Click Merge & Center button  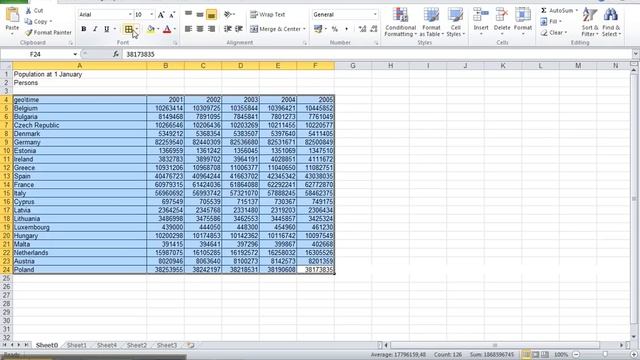pos(275,29)
